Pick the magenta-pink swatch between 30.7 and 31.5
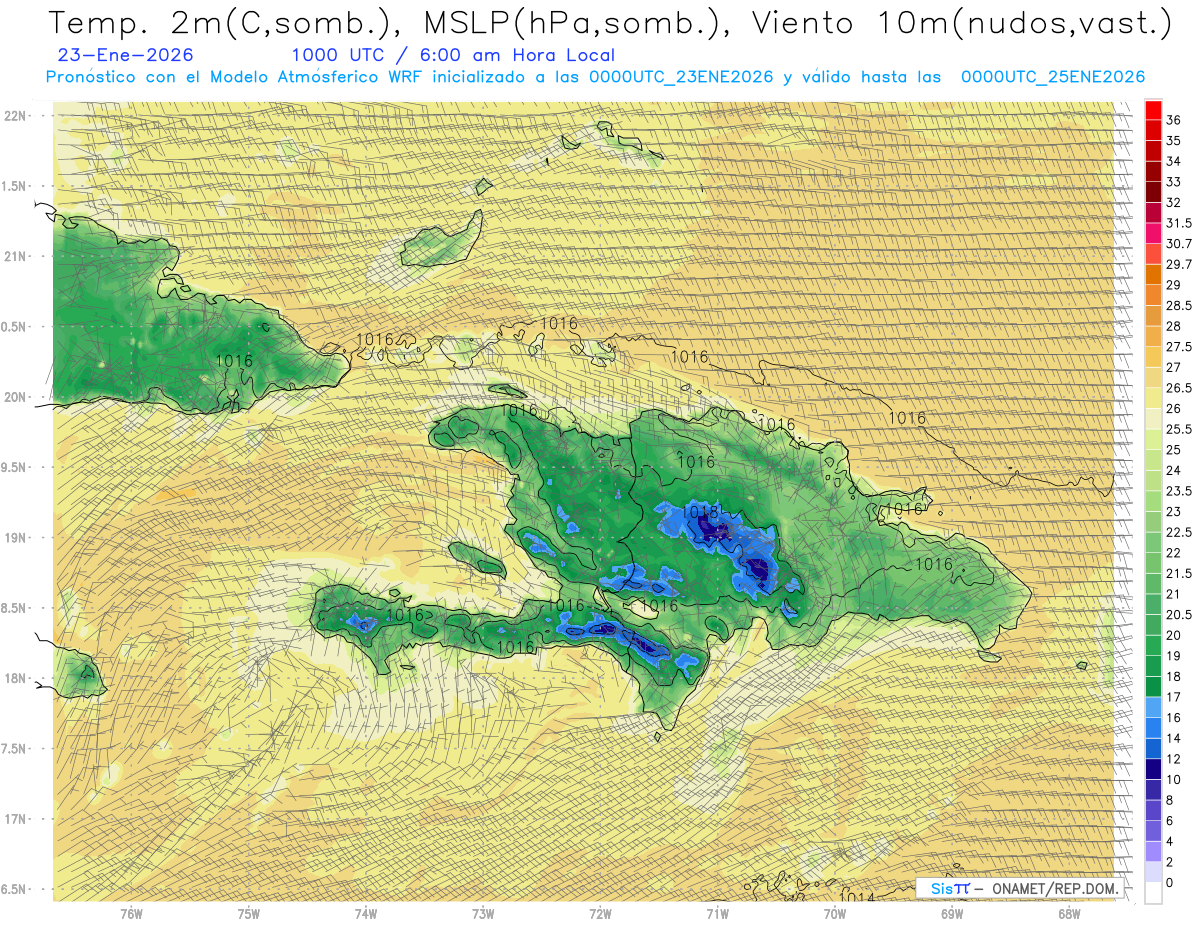 click(1153, 233)
